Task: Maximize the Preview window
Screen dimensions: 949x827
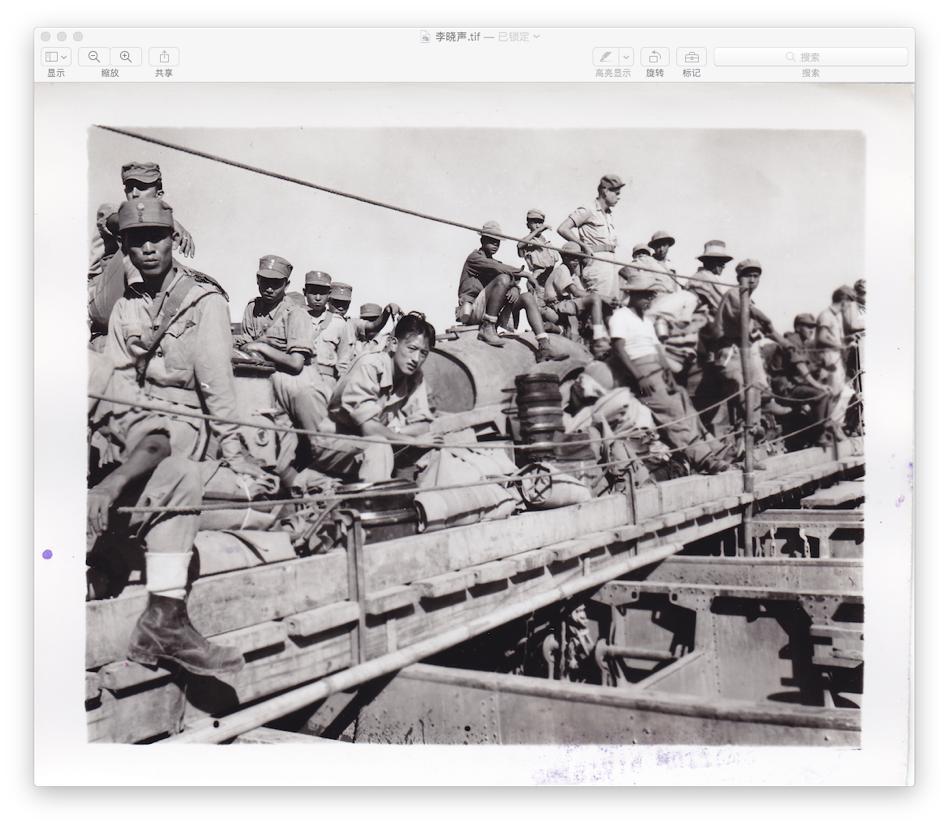Action: 78,37
